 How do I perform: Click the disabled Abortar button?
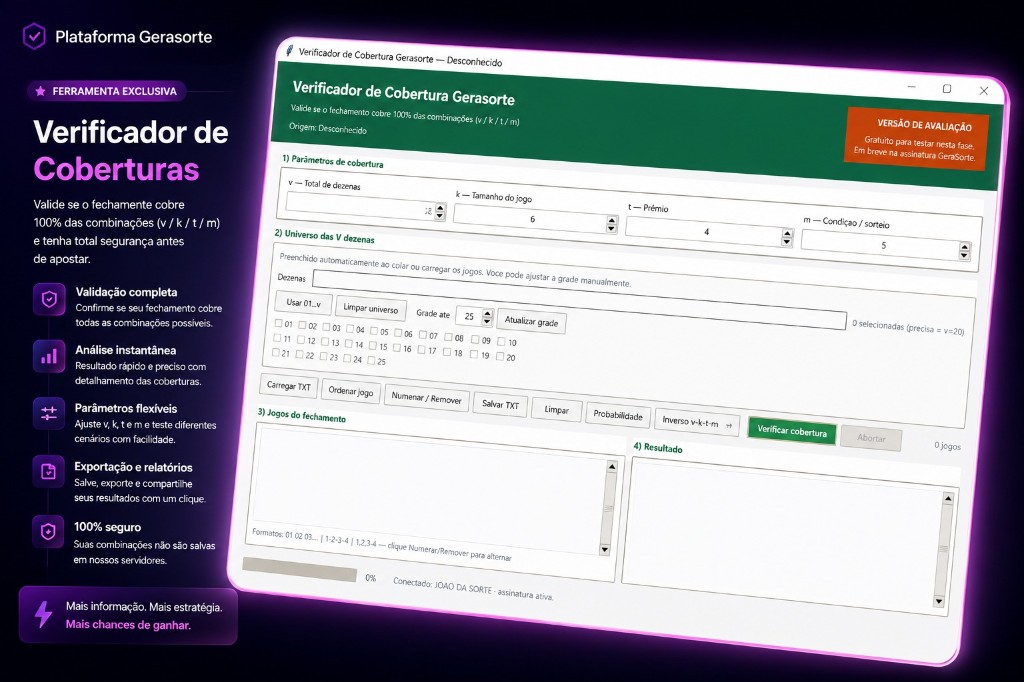[x=871, y=438]
